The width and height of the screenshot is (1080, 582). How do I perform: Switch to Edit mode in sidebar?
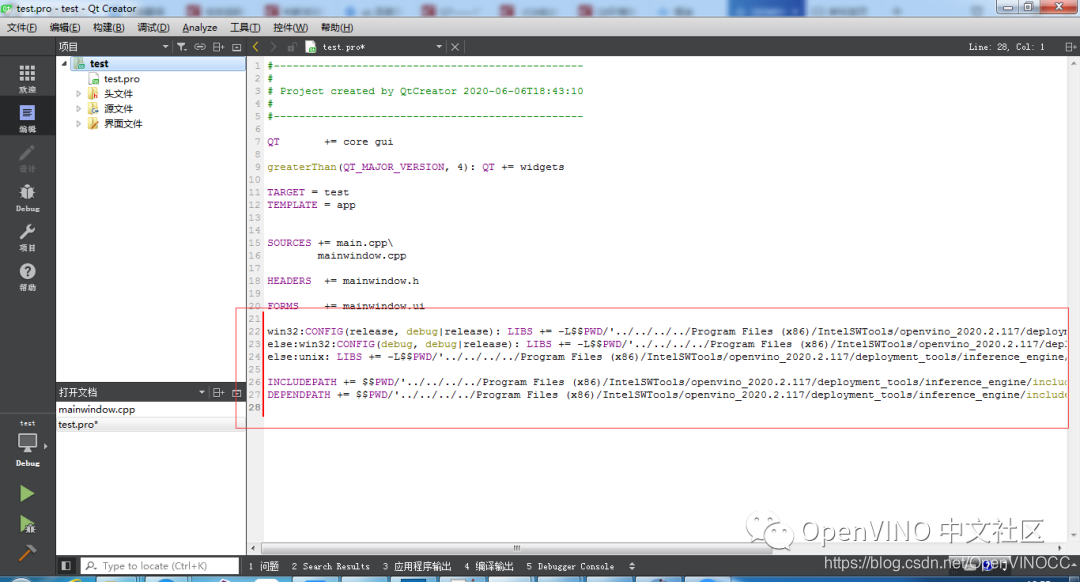[x=28, y=118]
